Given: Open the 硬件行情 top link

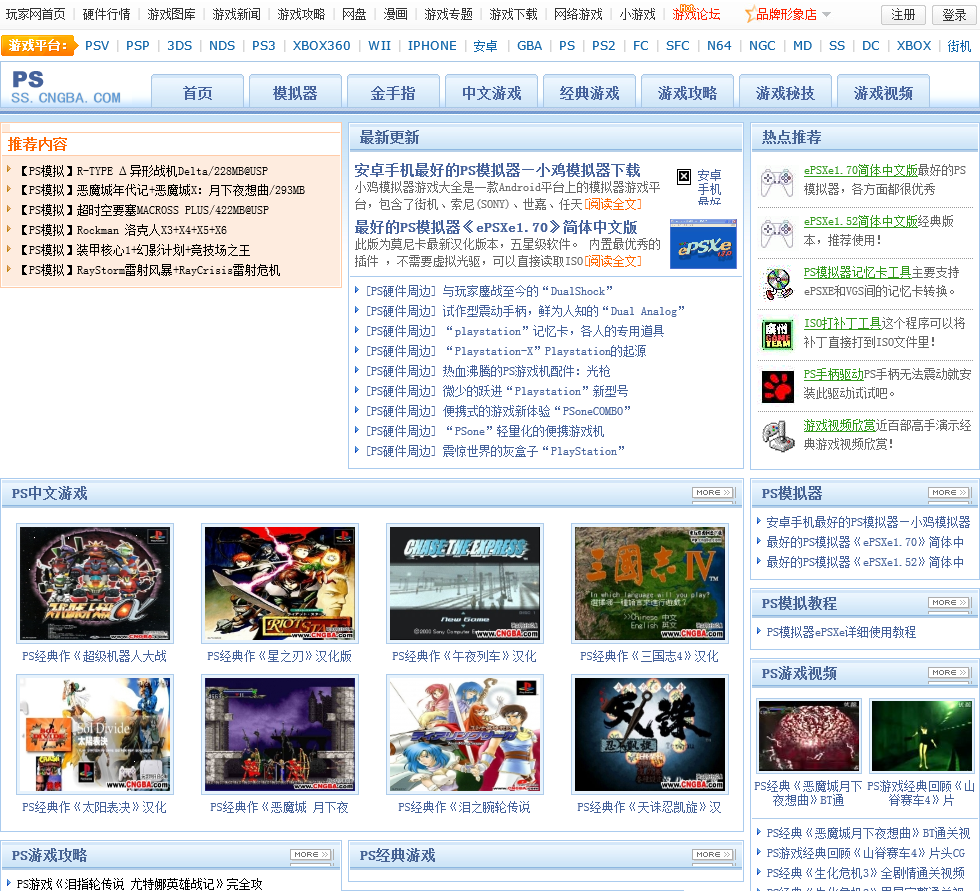Looking at the screenshot, I should [x=106, y=14].
